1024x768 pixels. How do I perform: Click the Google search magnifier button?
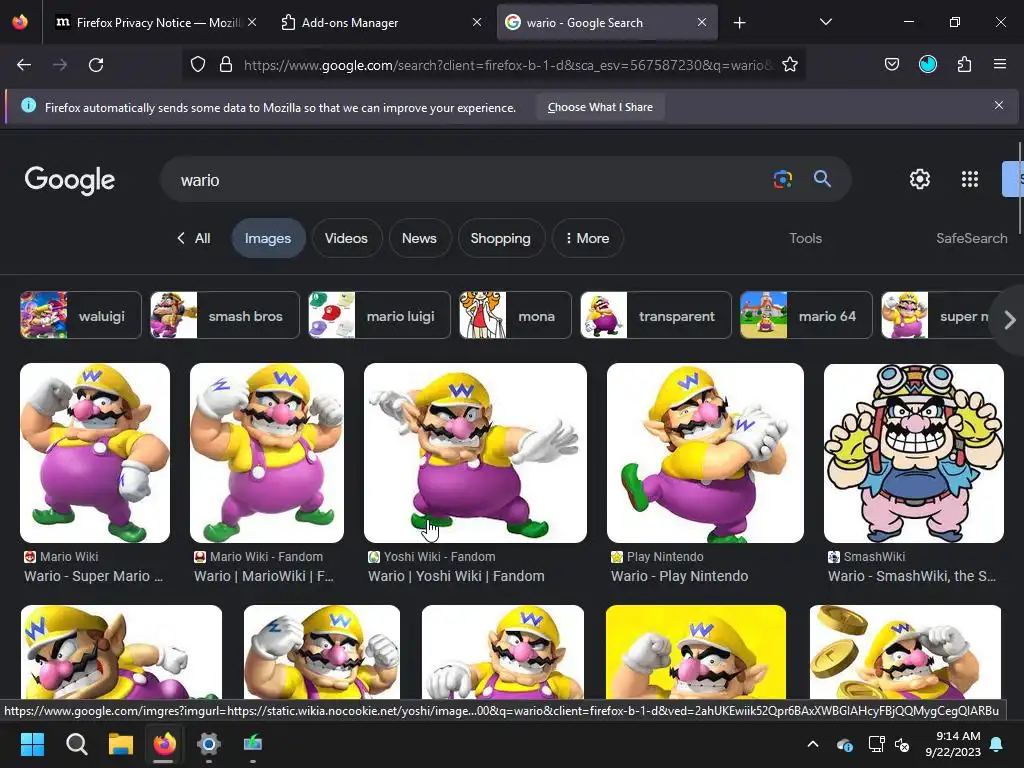[x=822, y=179]
